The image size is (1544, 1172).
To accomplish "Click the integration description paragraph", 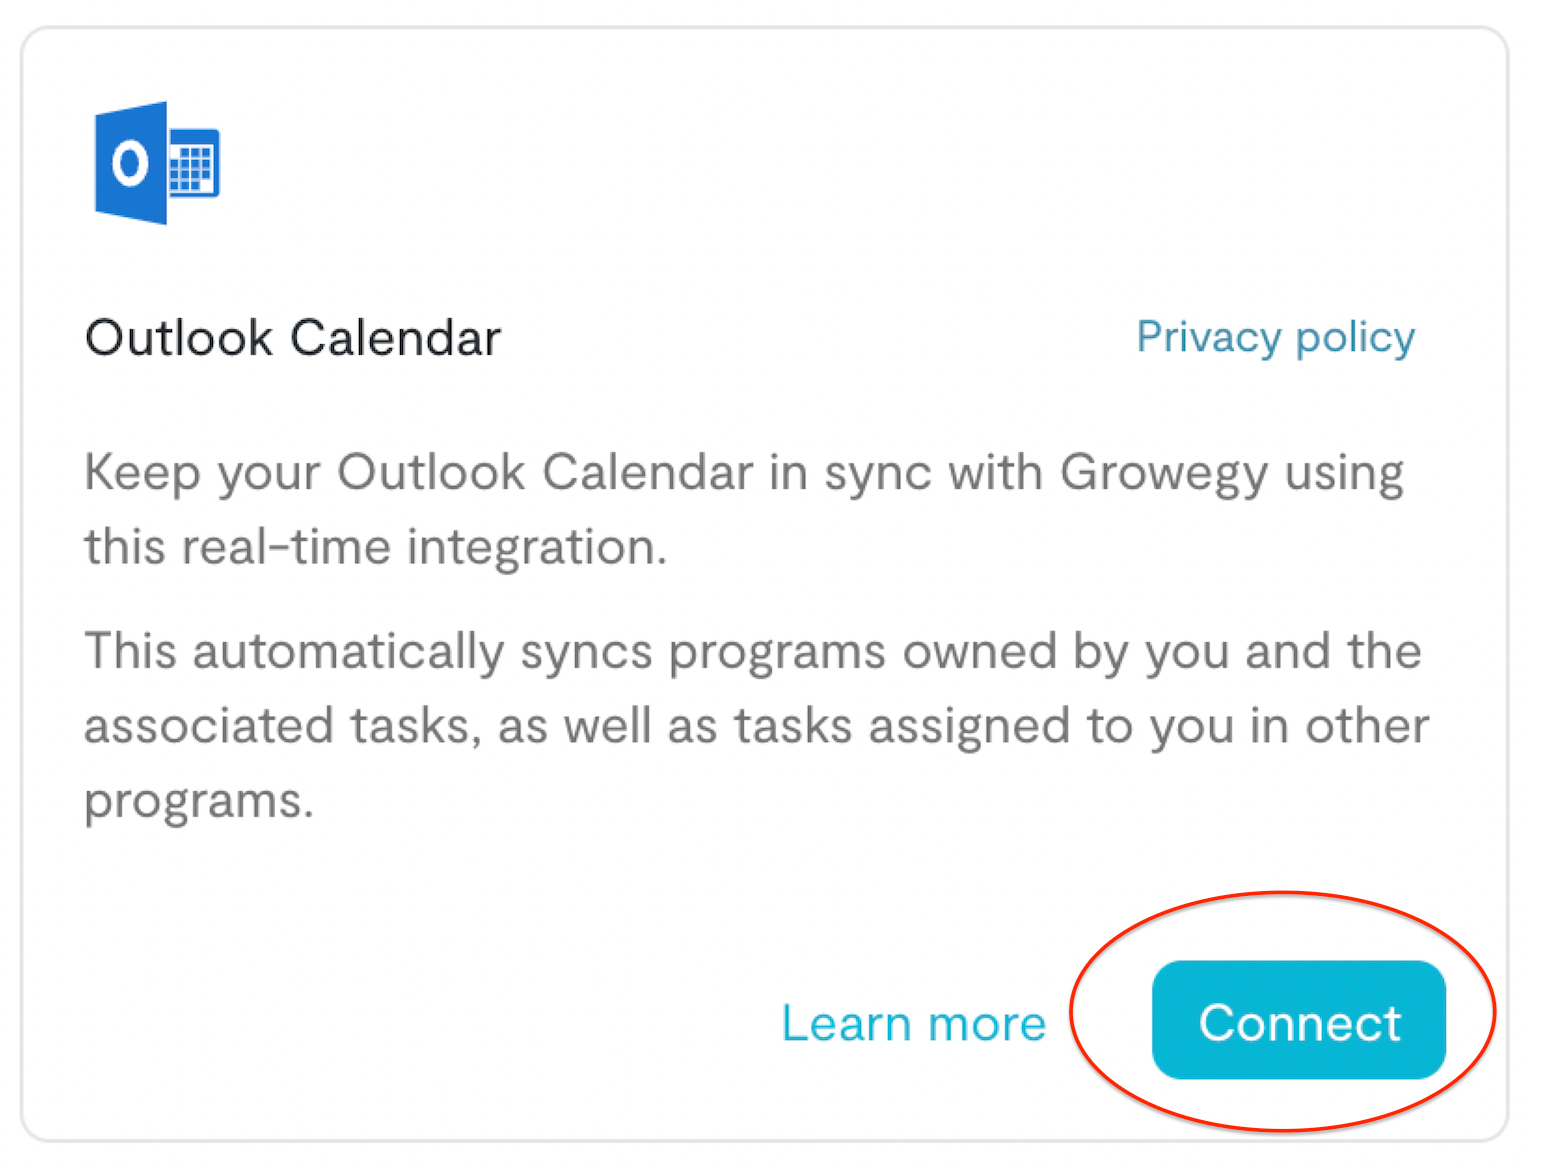I will (x=744, y=508).
